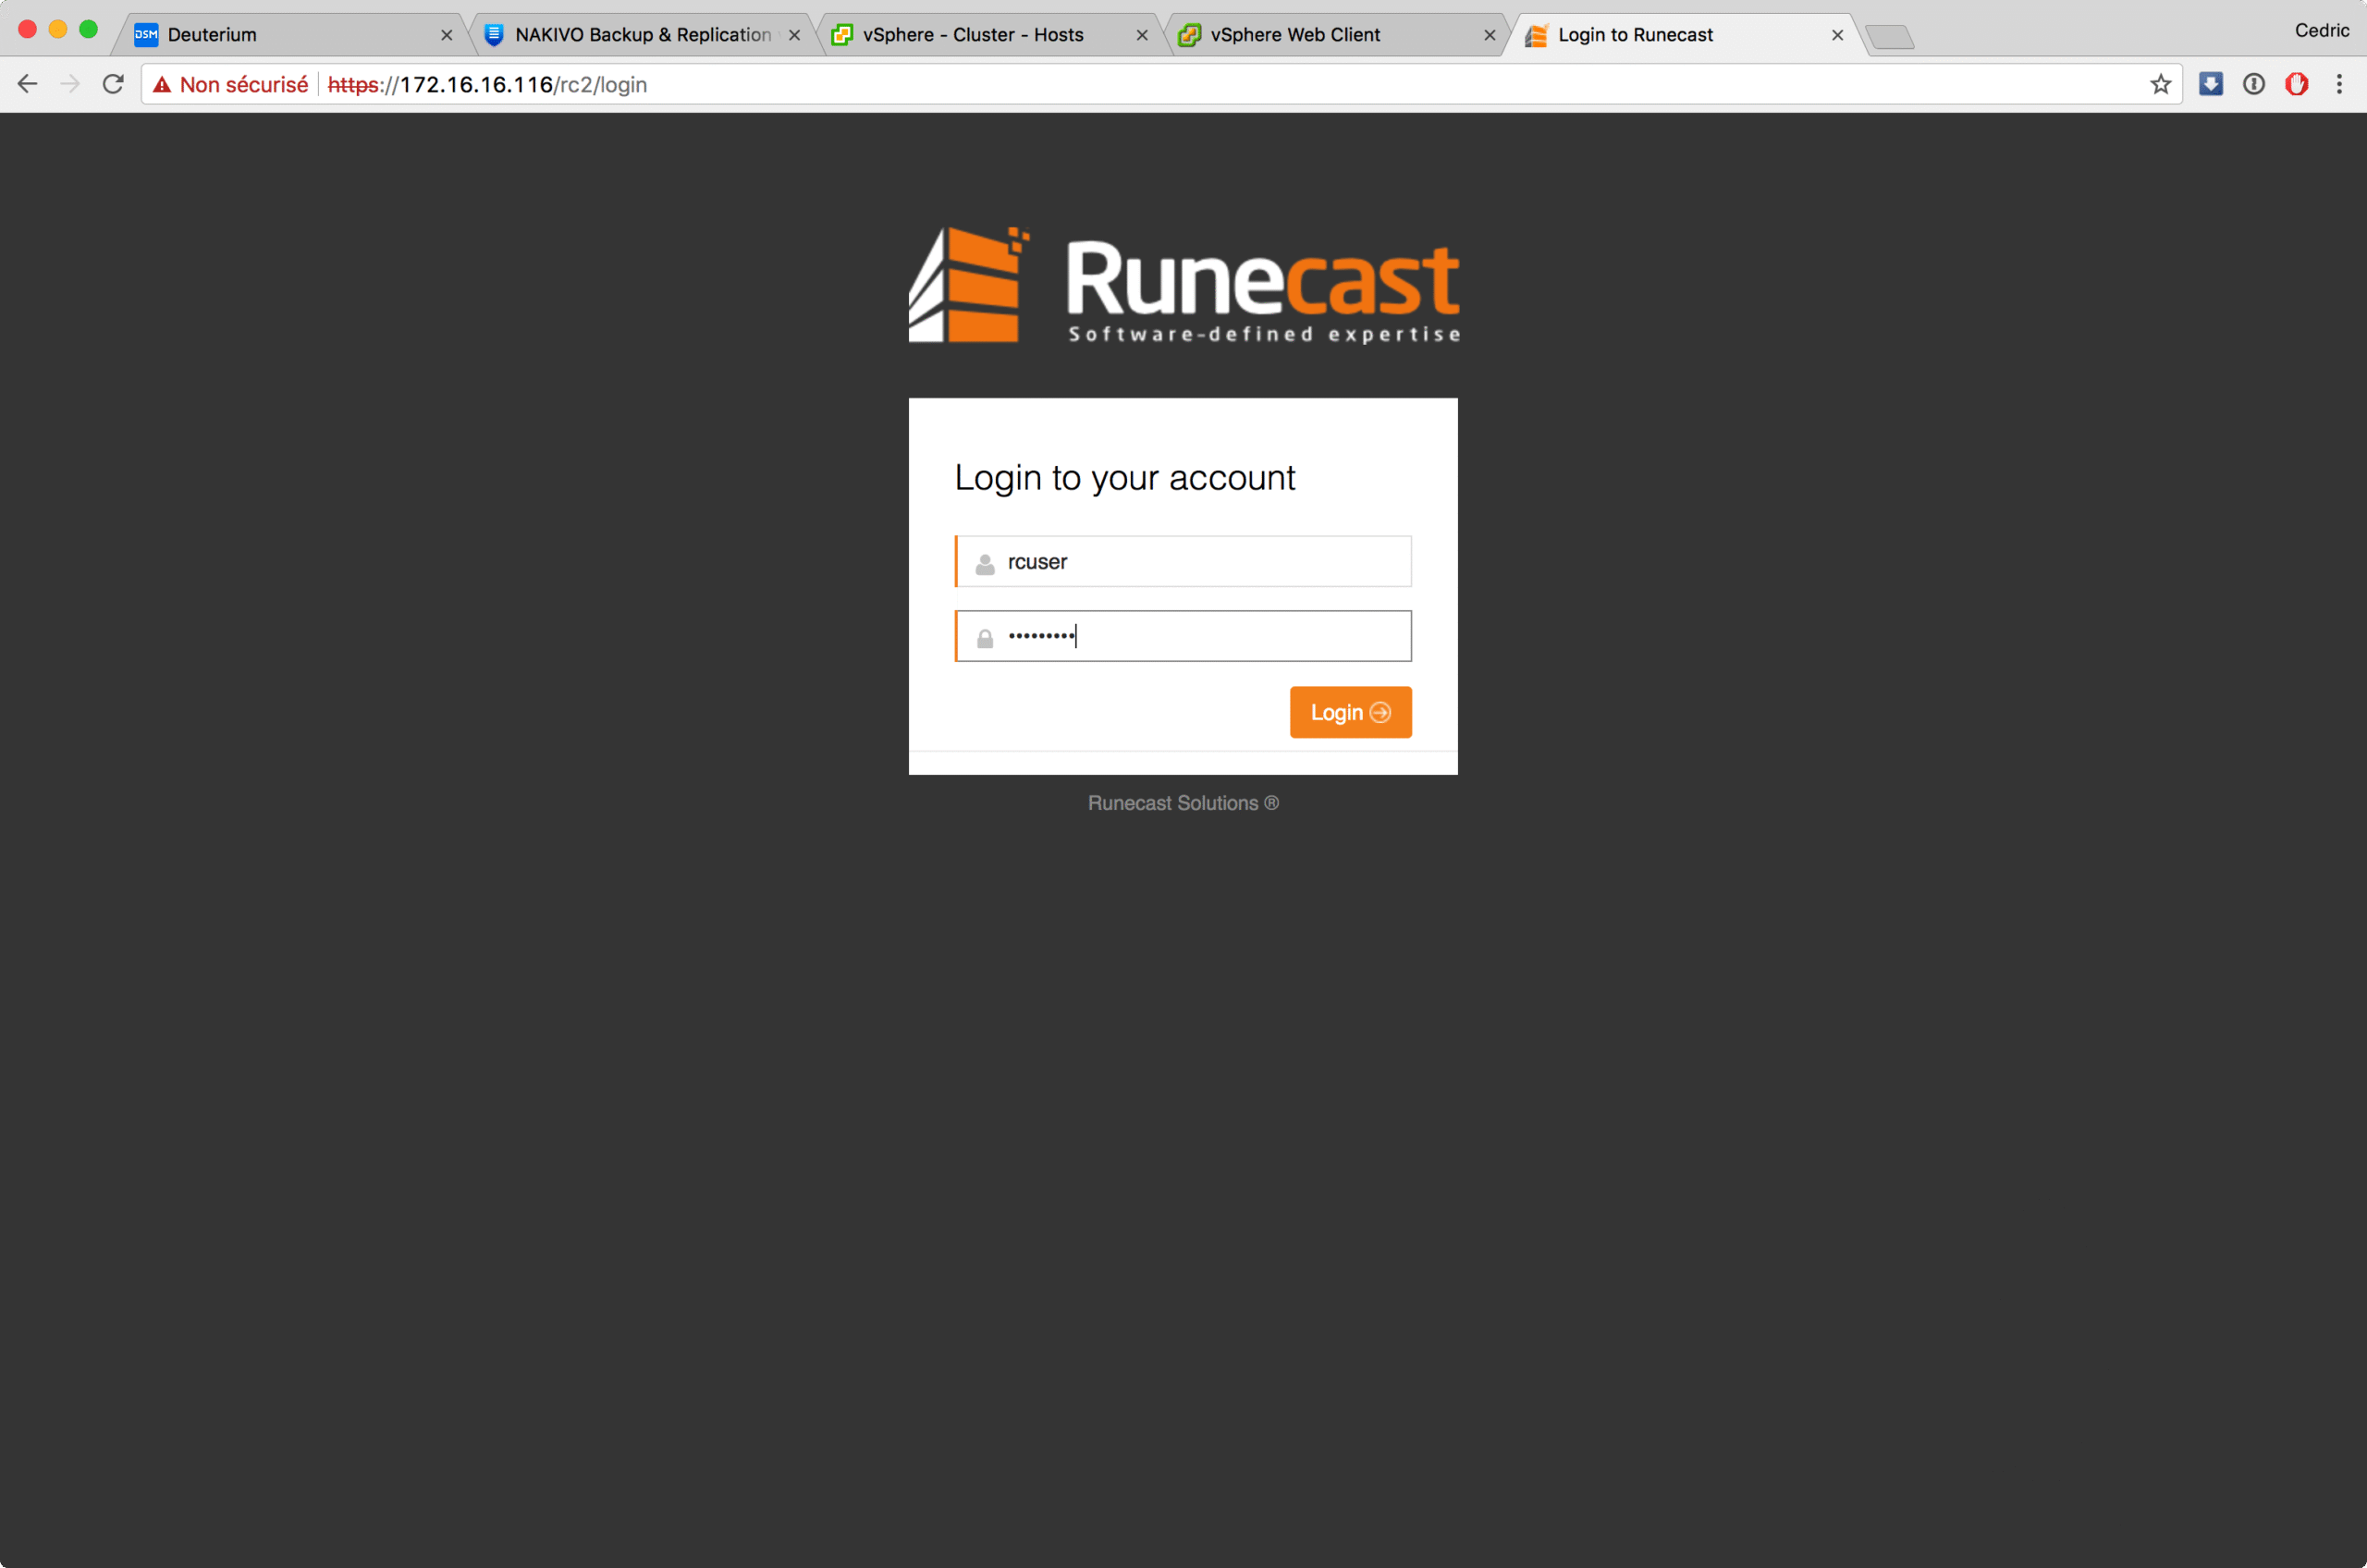Open the blue download extension icon
The image size is (2367, 1568).
click(x=2210, y=84)
